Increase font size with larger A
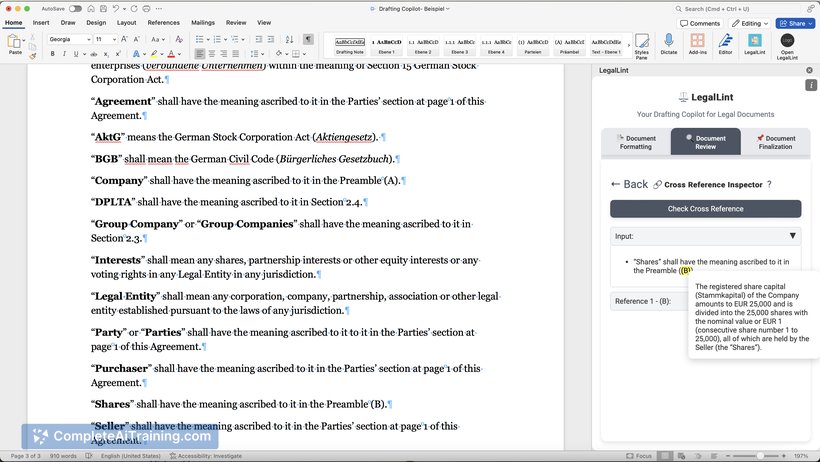The height and width of the screenshot is (462, 820). pos(124,39)
